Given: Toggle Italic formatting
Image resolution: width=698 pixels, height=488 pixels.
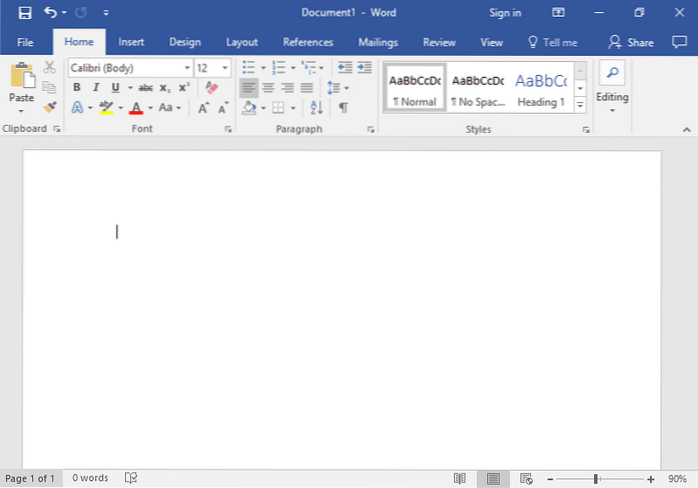Looking at the screenshot, I should click(96, 88).
